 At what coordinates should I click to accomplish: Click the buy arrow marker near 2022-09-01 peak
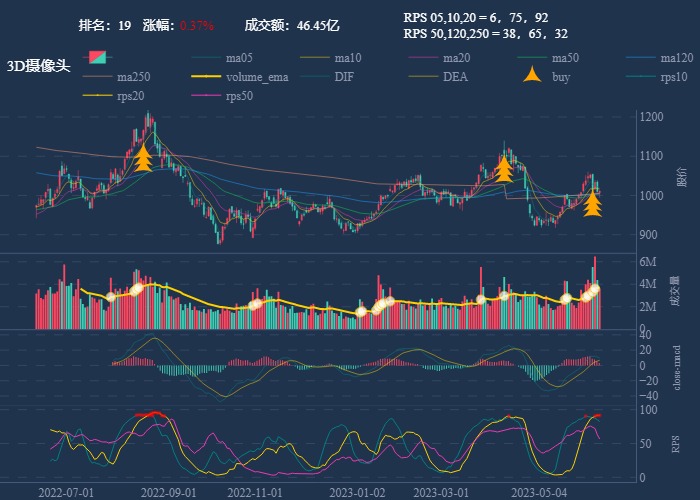tap(143, 158)
